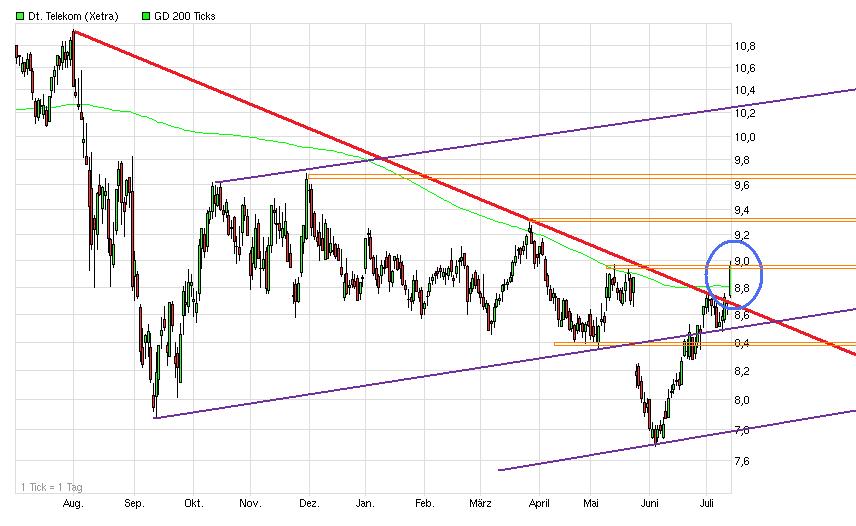Click the 10,0 price axis value
This screenshot has width=856, height=526.
point(745,137)
